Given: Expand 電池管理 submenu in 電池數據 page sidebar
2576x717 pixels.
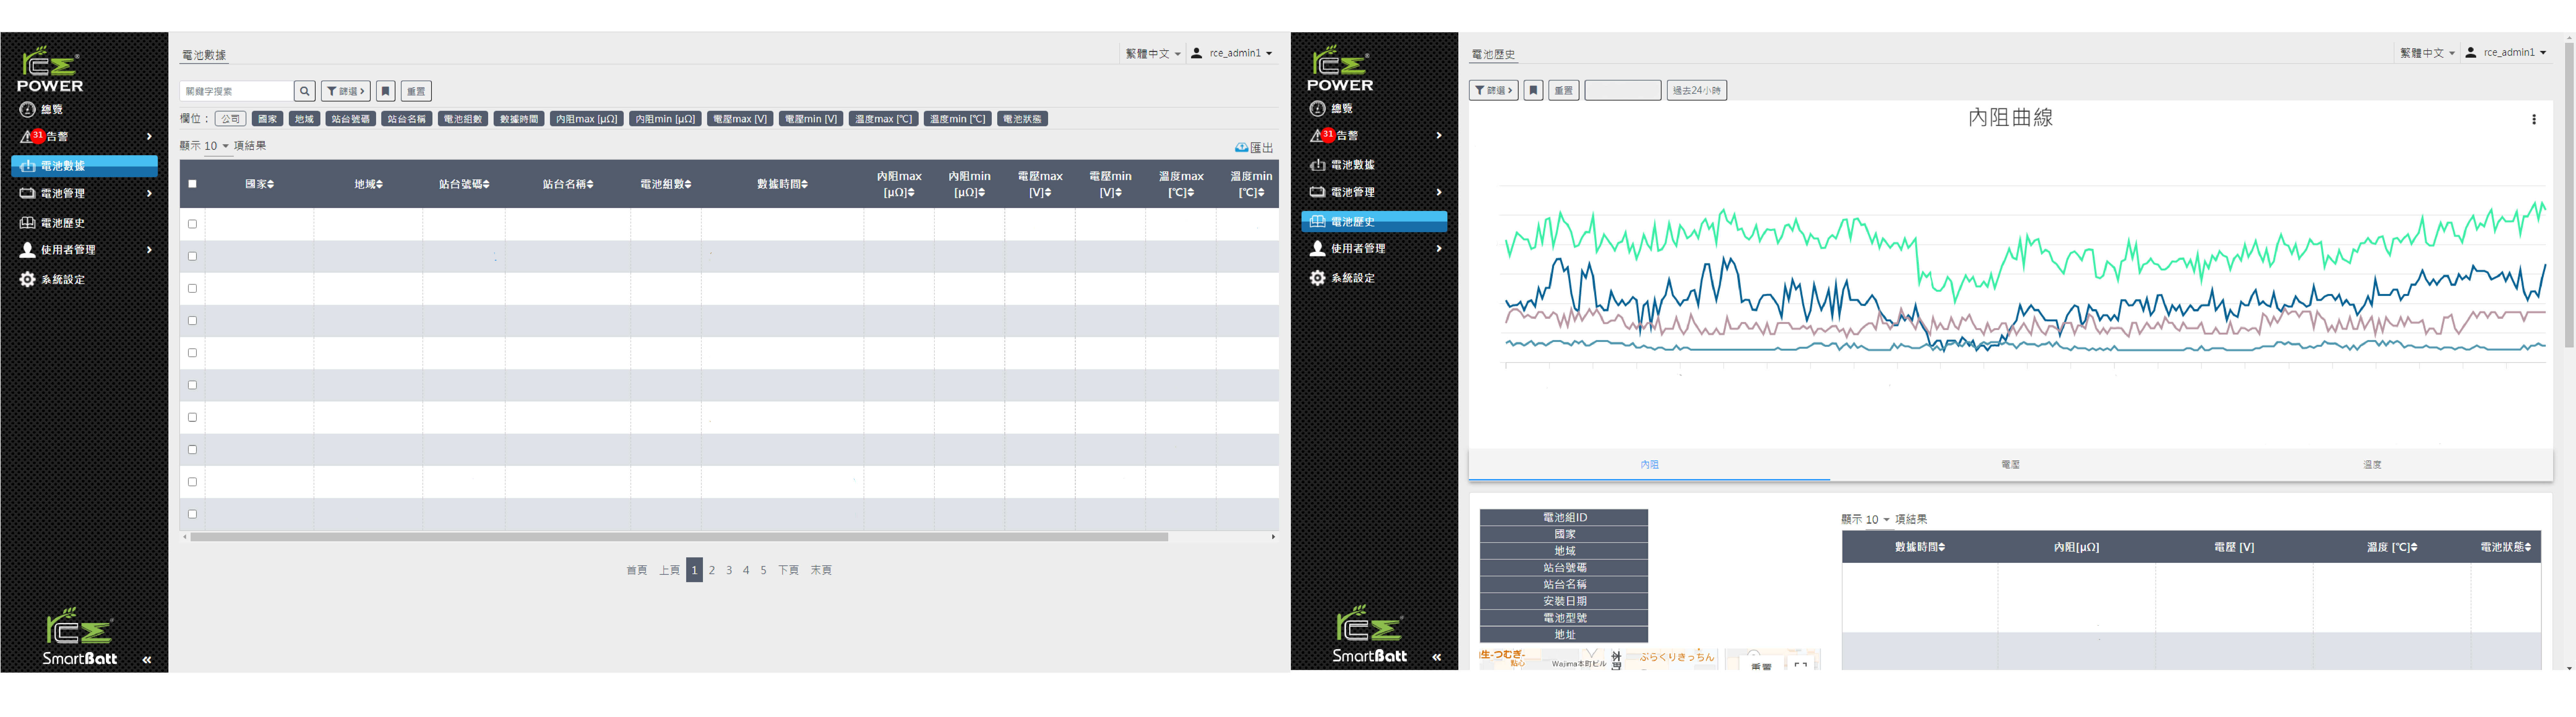Looking at the screenshot, I should [x=149, y=194].
